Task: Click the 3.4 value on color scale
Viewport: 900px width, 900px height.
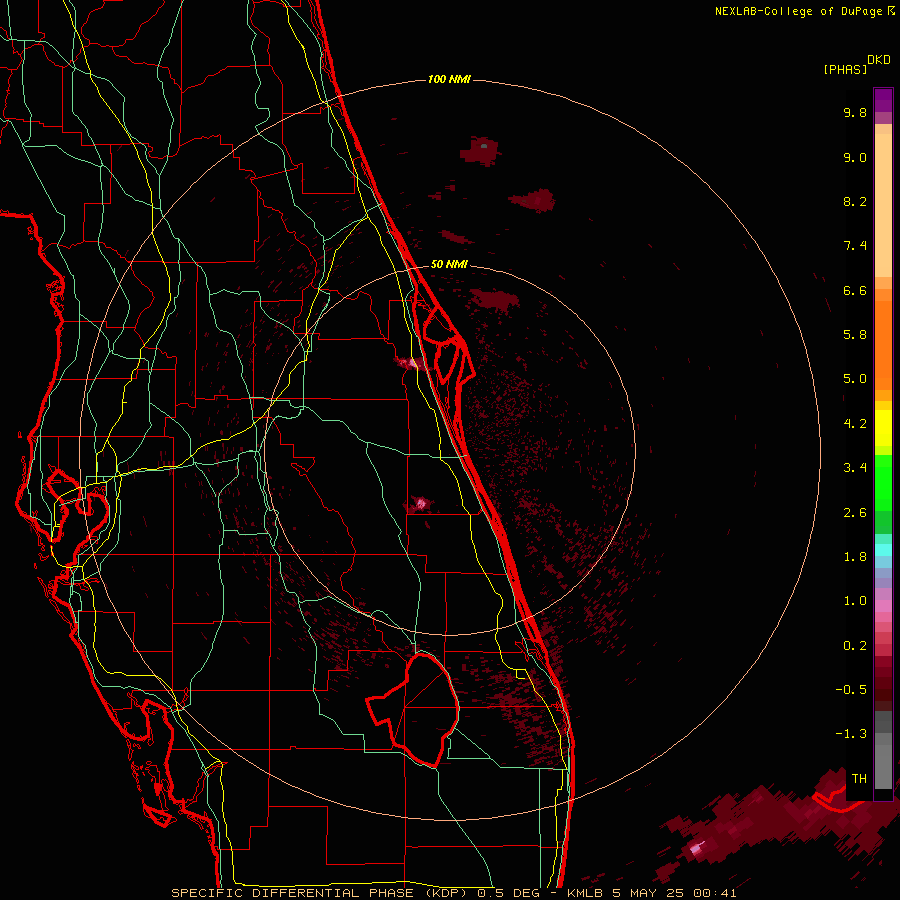Action: point(855,468)
